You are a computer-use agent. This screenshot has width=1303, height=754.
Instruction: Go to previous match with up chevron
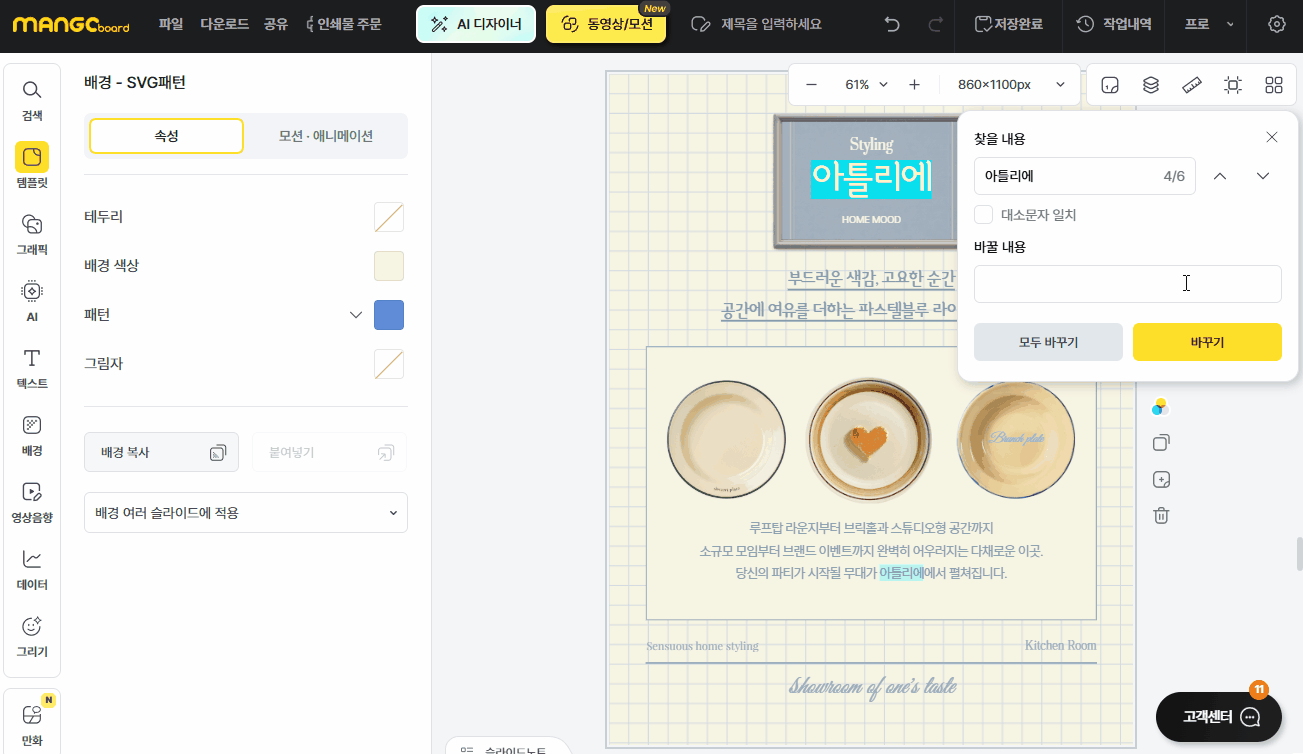click(1219, 176)
